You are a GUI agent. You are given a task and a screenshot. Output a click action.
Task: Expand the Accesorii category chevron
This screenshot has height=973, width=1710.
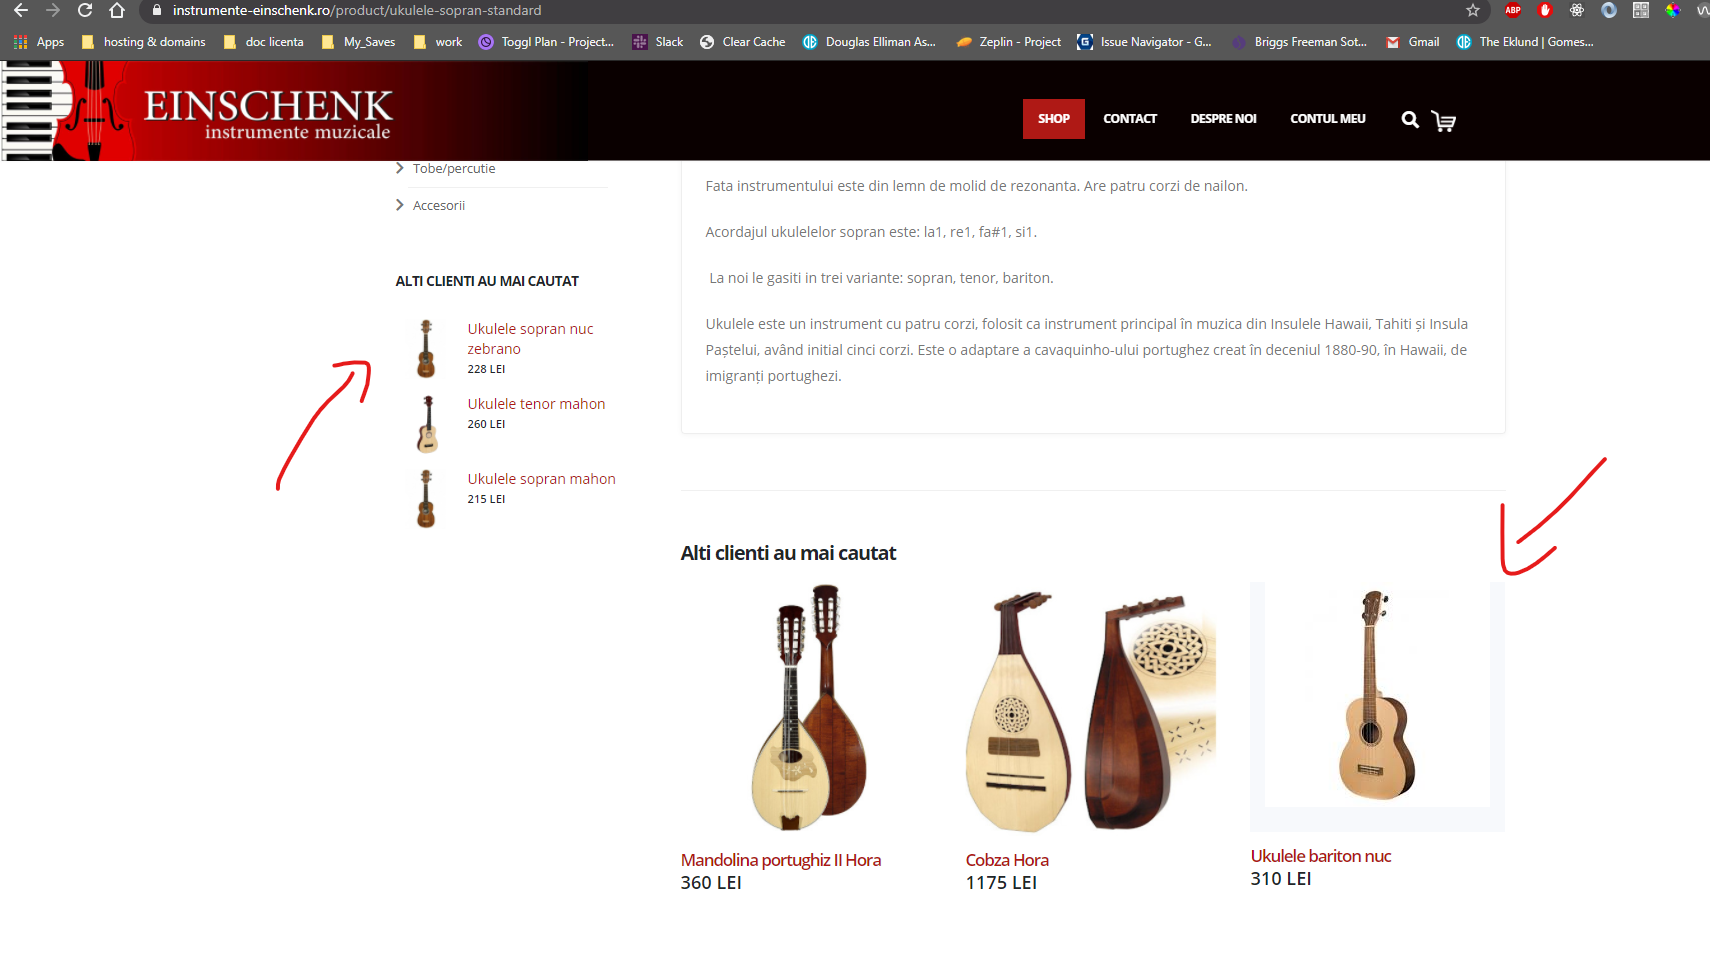coord(400,205)
